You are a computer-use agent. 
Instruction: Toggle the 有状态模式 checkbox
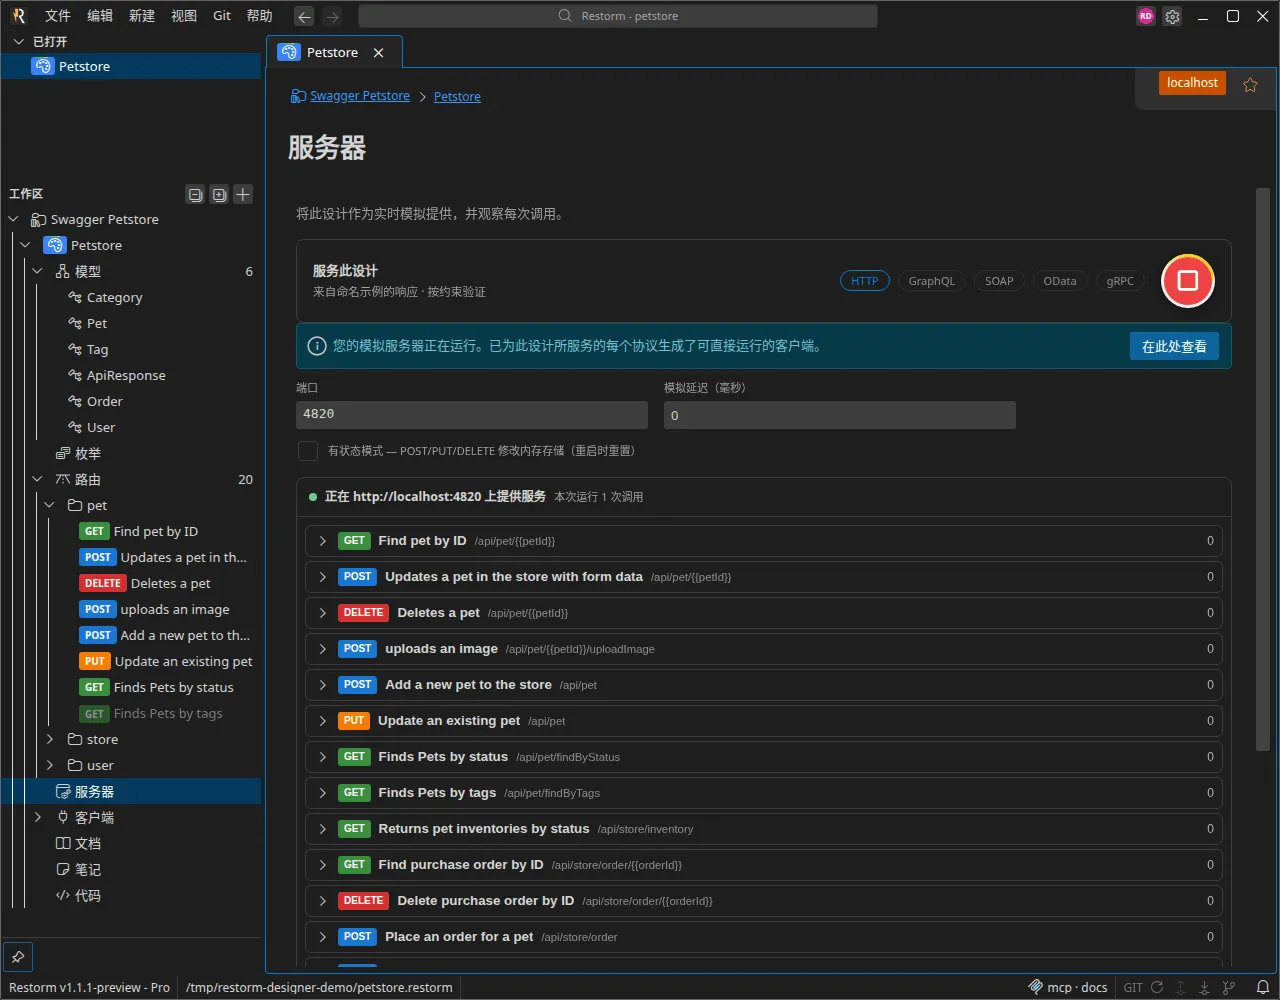(308, 451)
